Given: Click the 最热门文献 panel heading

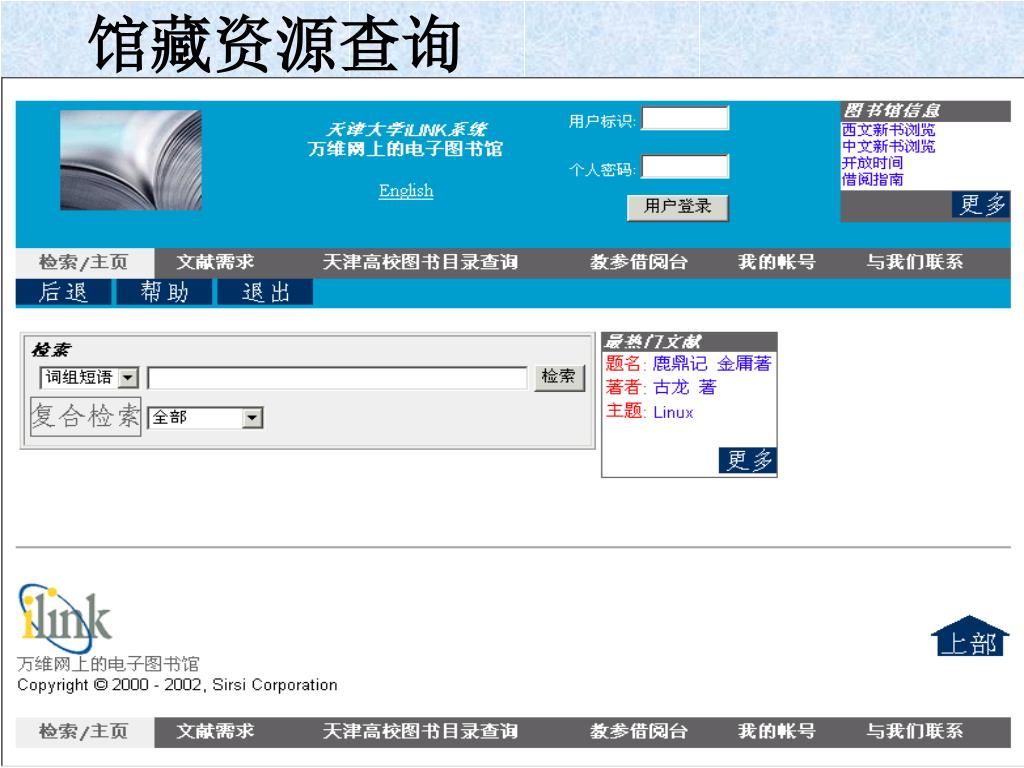Looking at the screenshot, I should (652, 342).
